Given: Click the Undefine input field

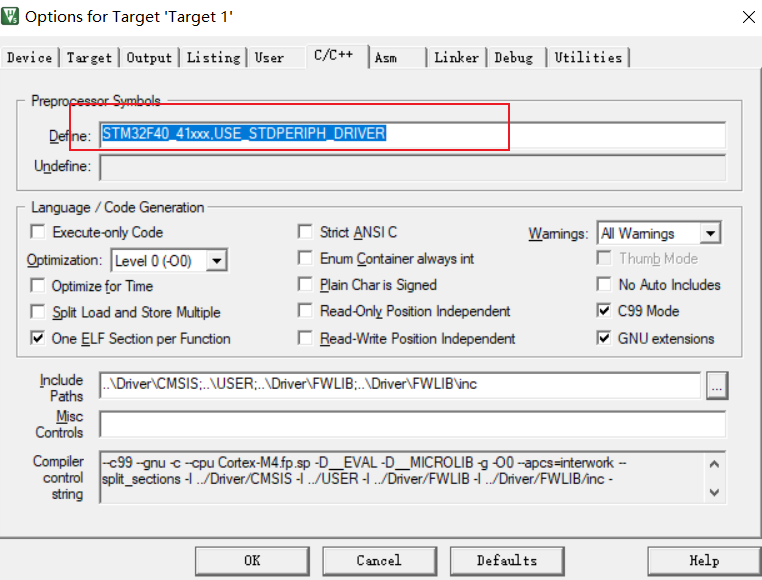Looking at the screenshot, I should pyautogui.click(x=413, y=167).
